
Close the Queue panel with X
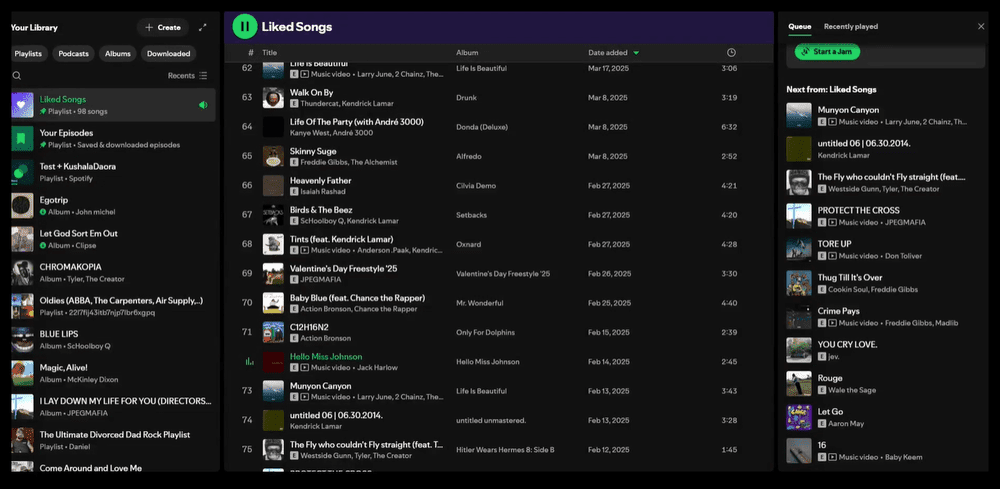pos(981,27)
